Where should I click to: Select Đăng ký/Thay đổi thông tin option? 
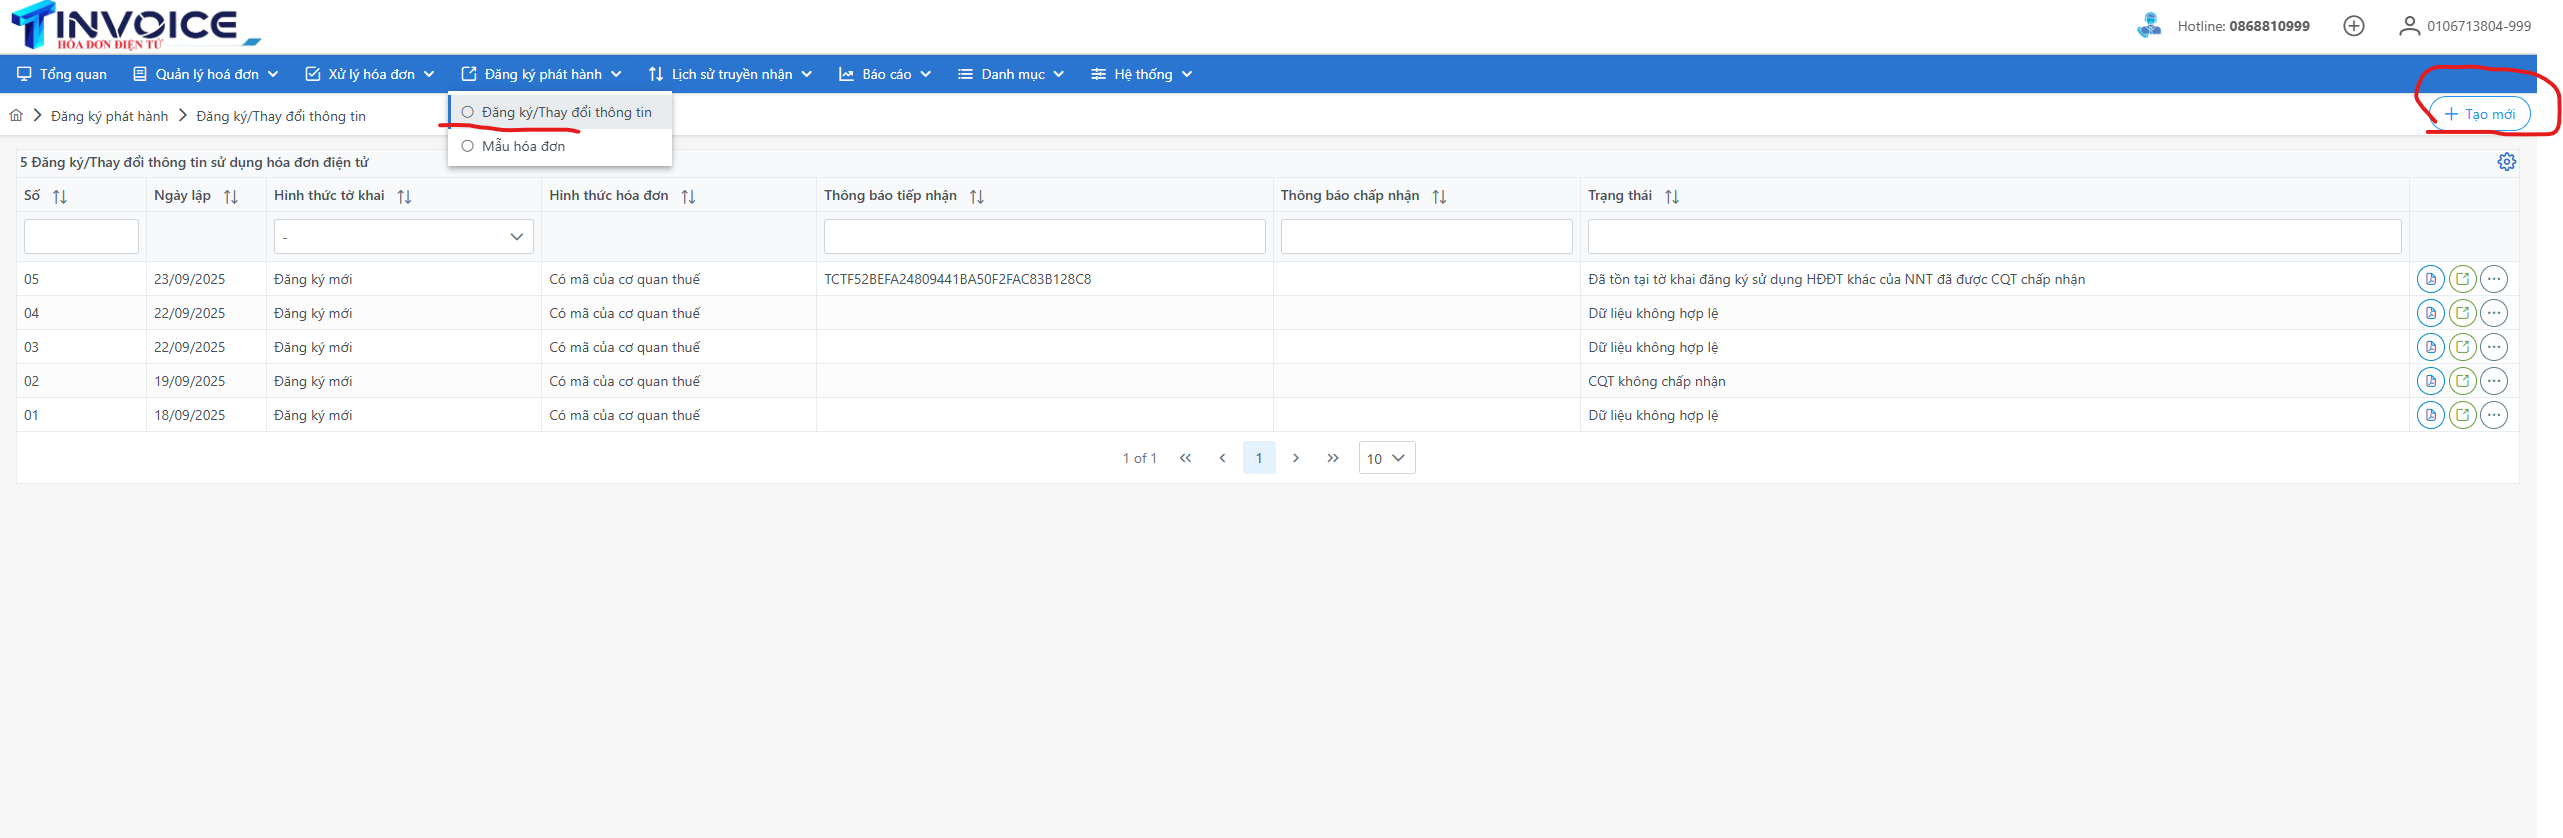[560, 112]
